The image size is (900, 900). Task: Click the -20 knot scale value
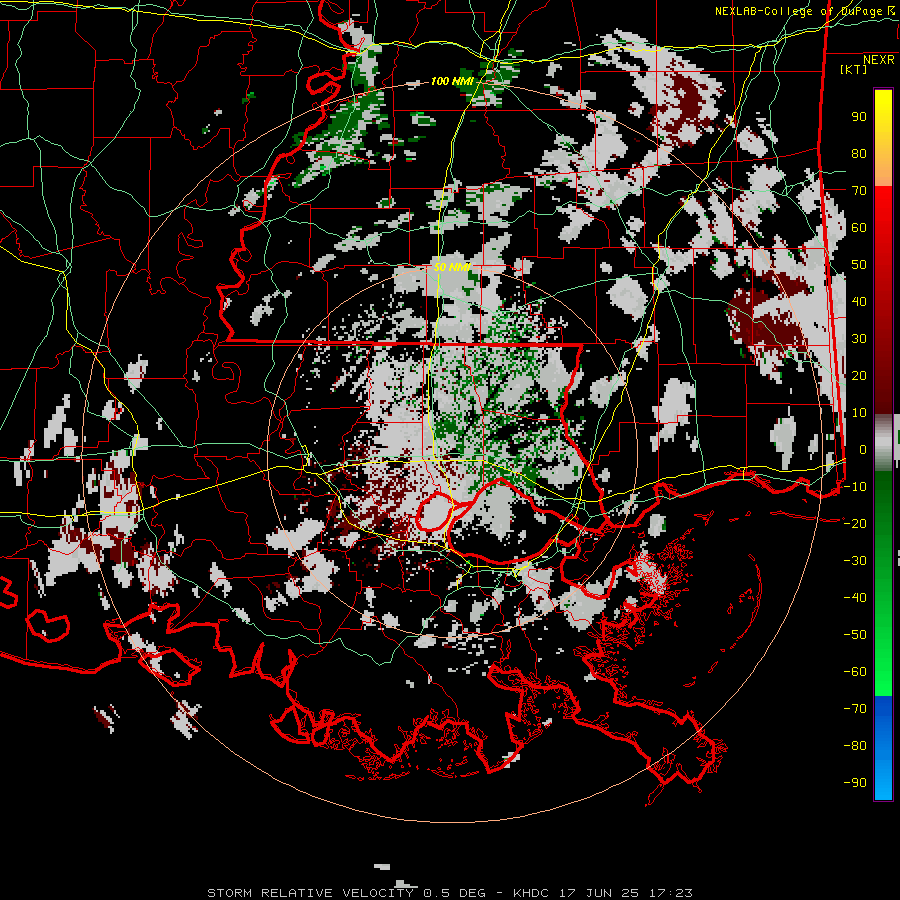point(855,523)
